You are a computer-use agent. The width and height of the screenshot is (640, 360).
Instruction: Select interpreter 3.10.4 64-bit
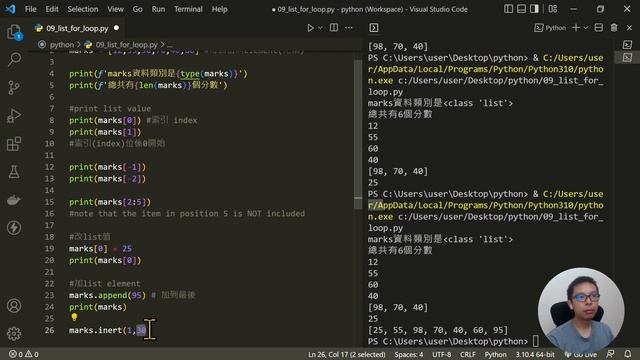click(x=535, y=354)
